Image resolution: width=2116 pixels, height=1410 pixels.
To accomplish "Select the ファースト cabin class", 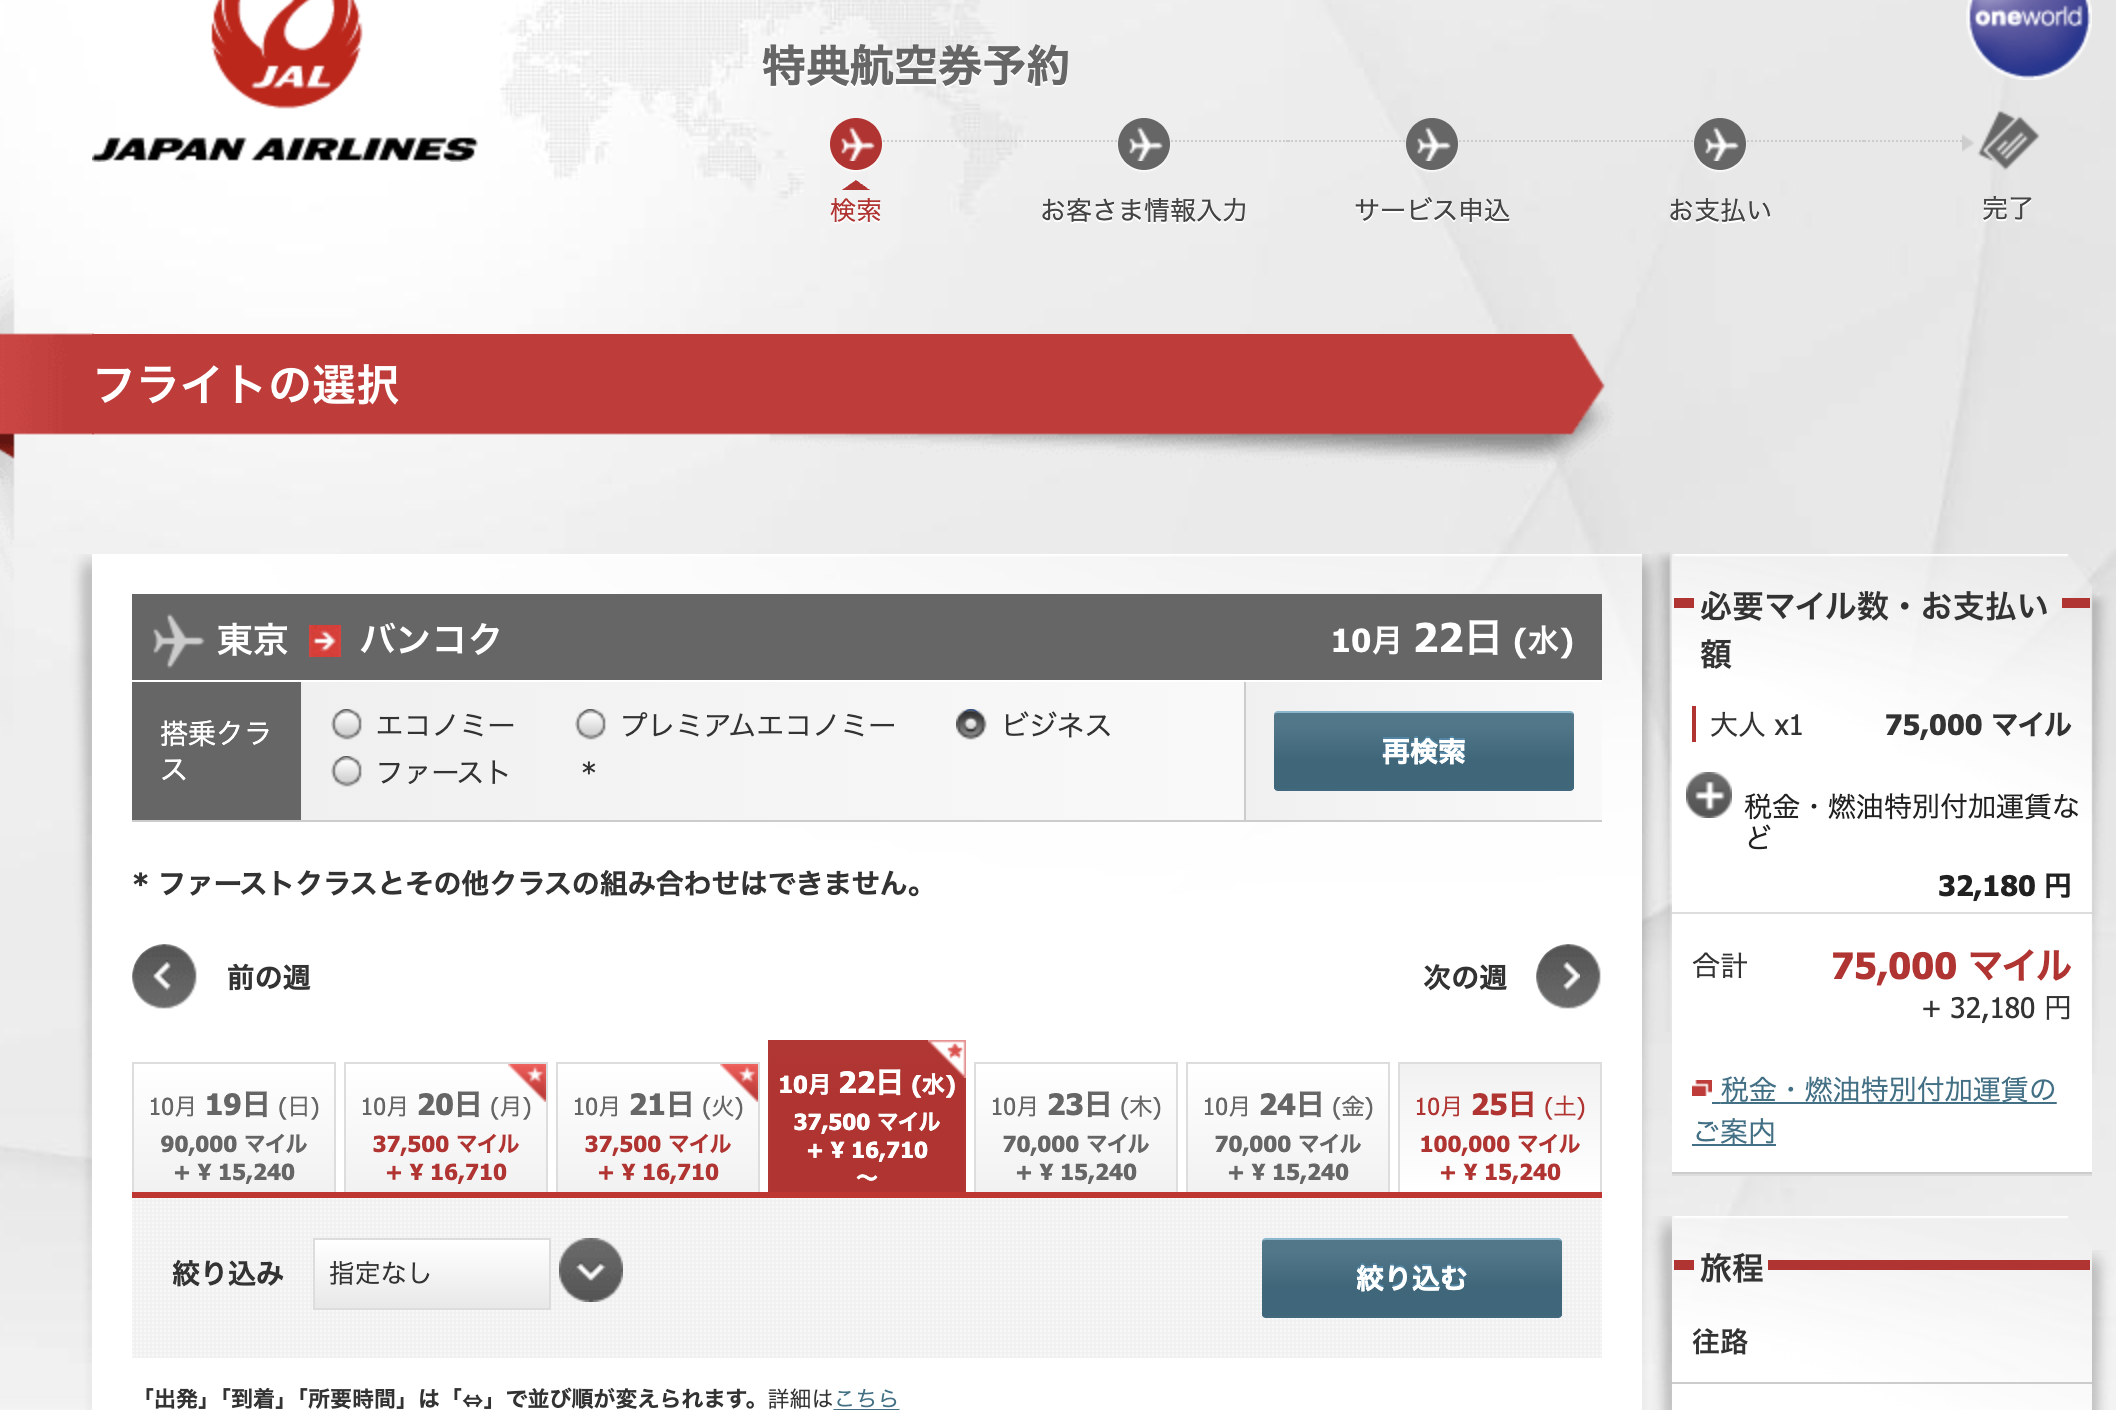I will [x=347, y=771].
